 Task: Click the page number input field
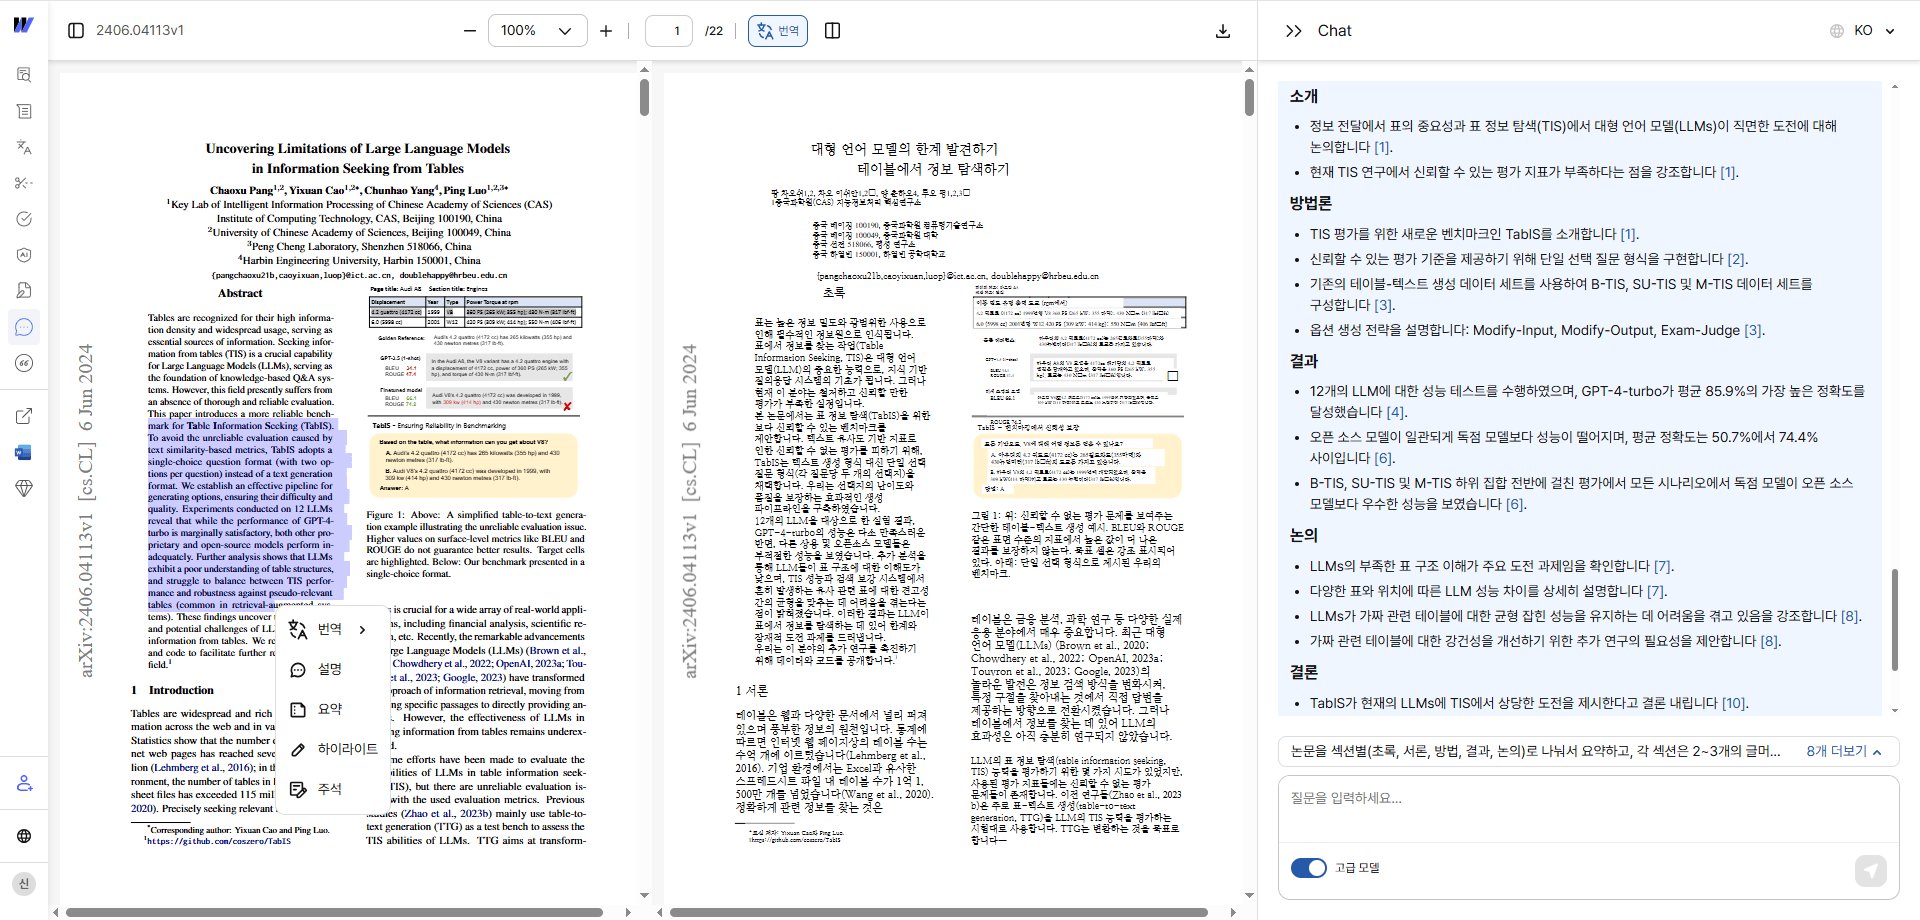668,30
